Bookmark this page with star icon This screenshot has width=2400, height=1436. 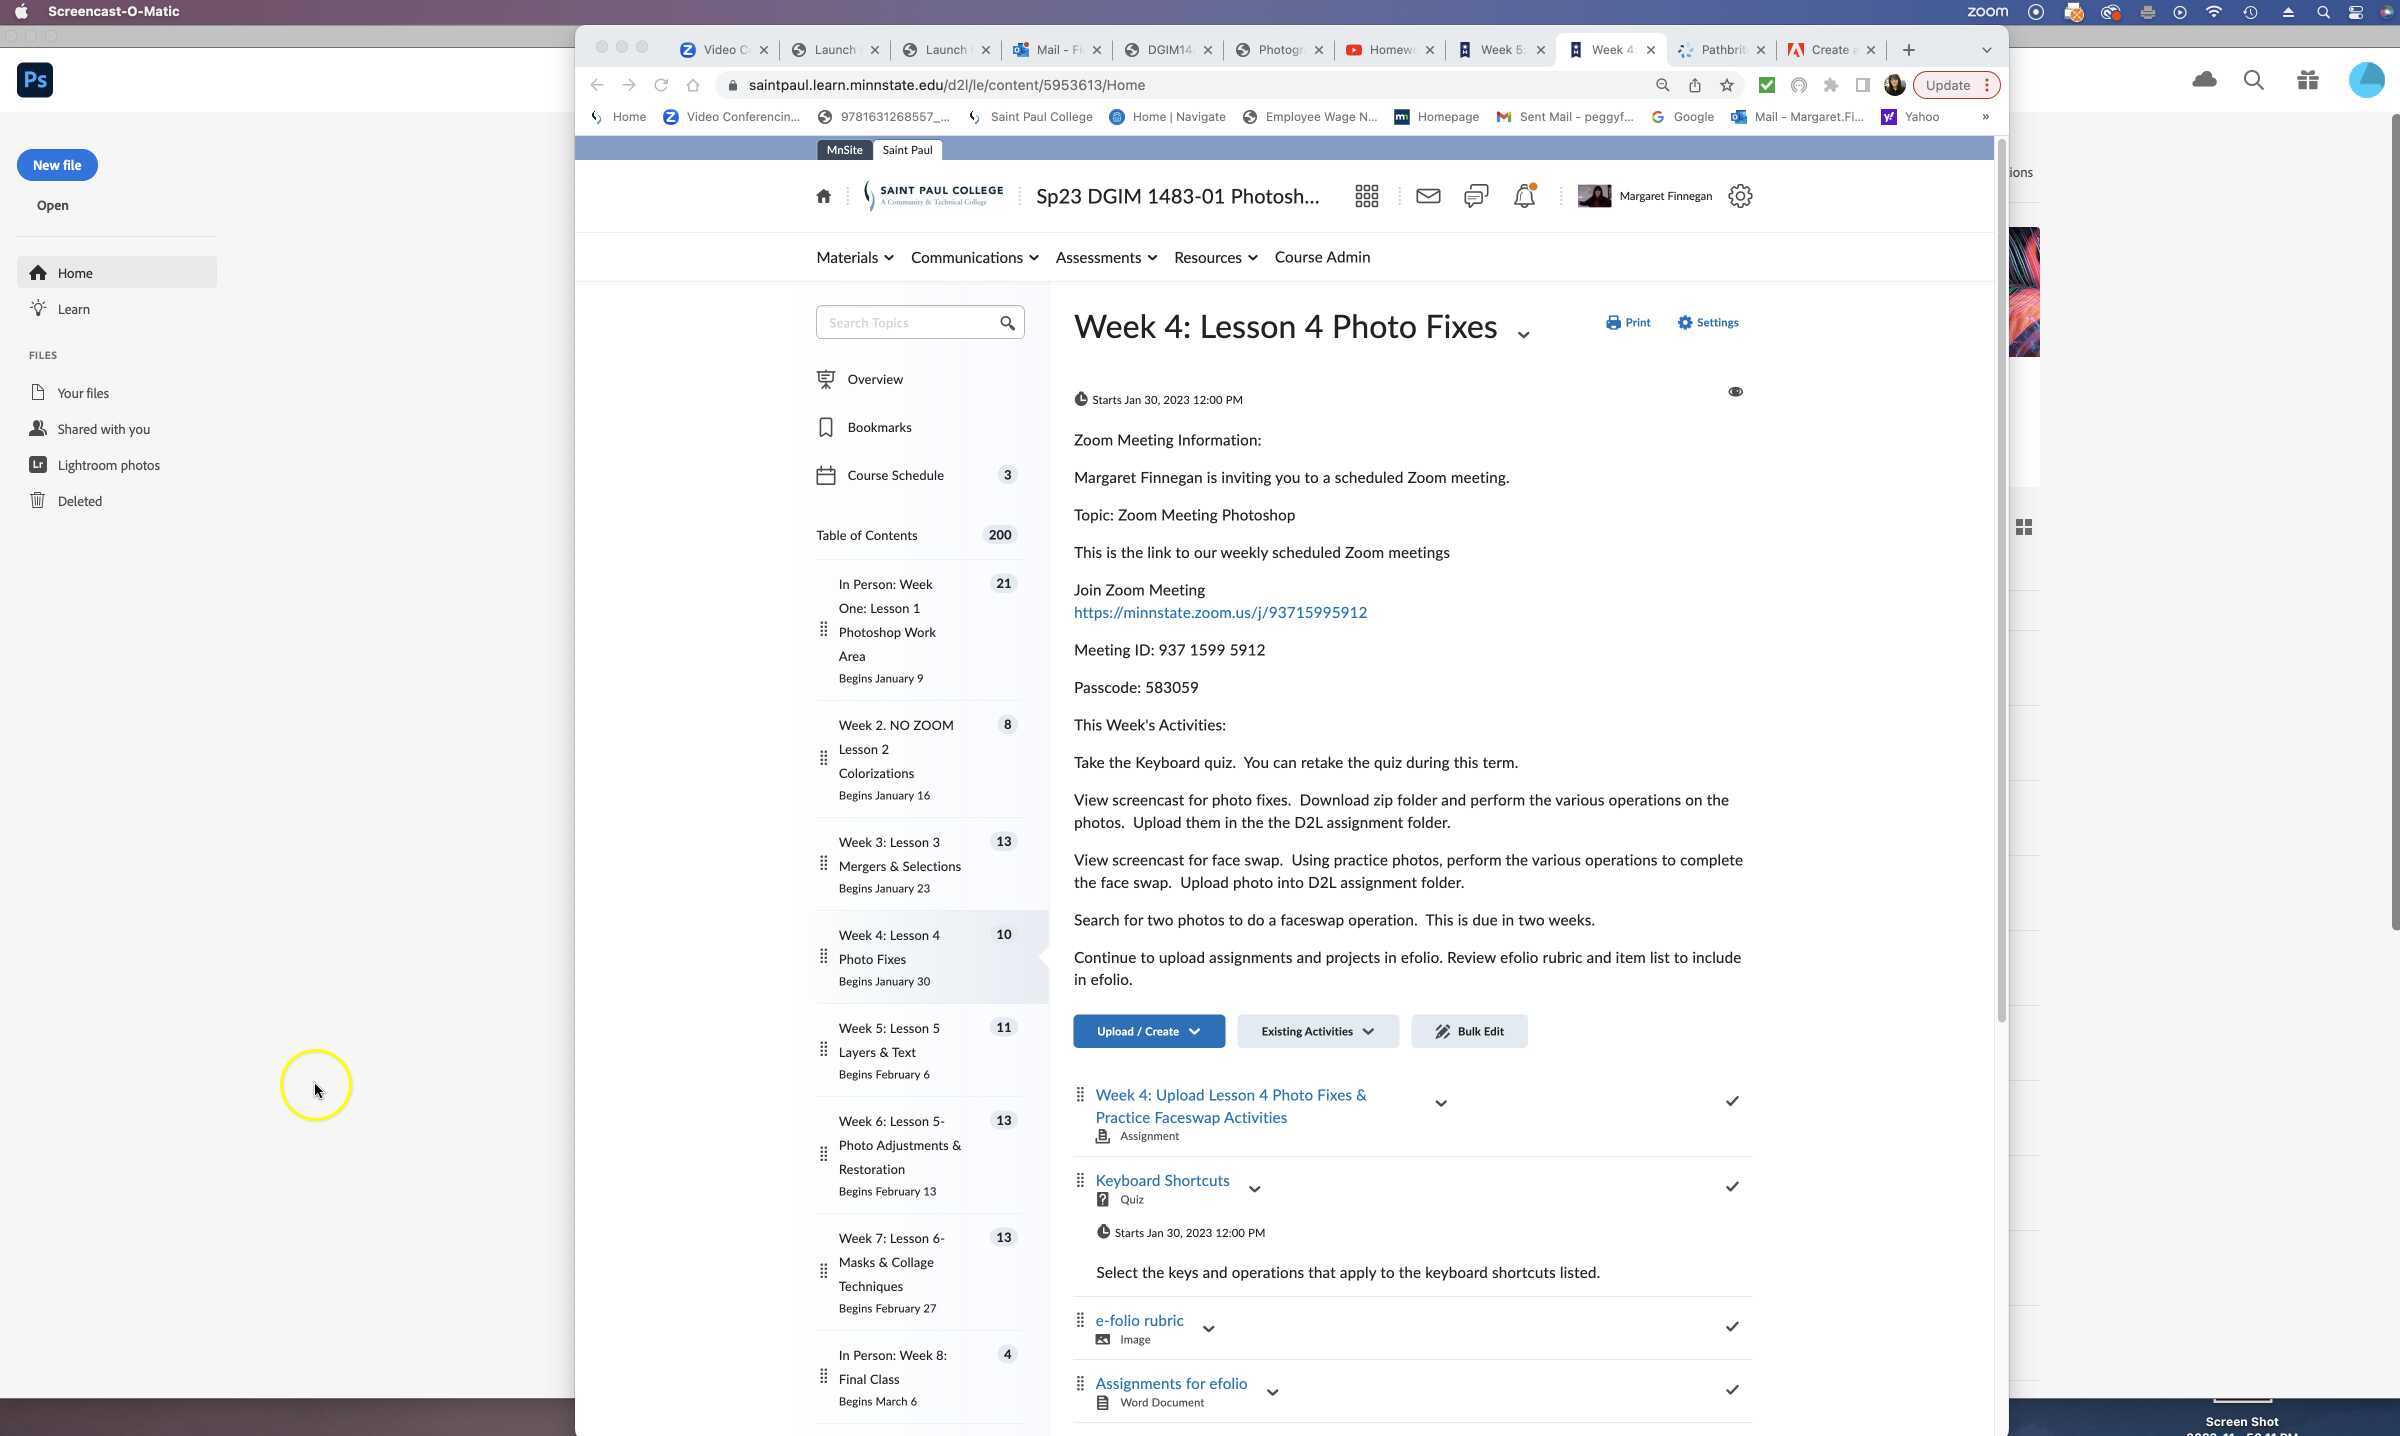[1726, 85]
